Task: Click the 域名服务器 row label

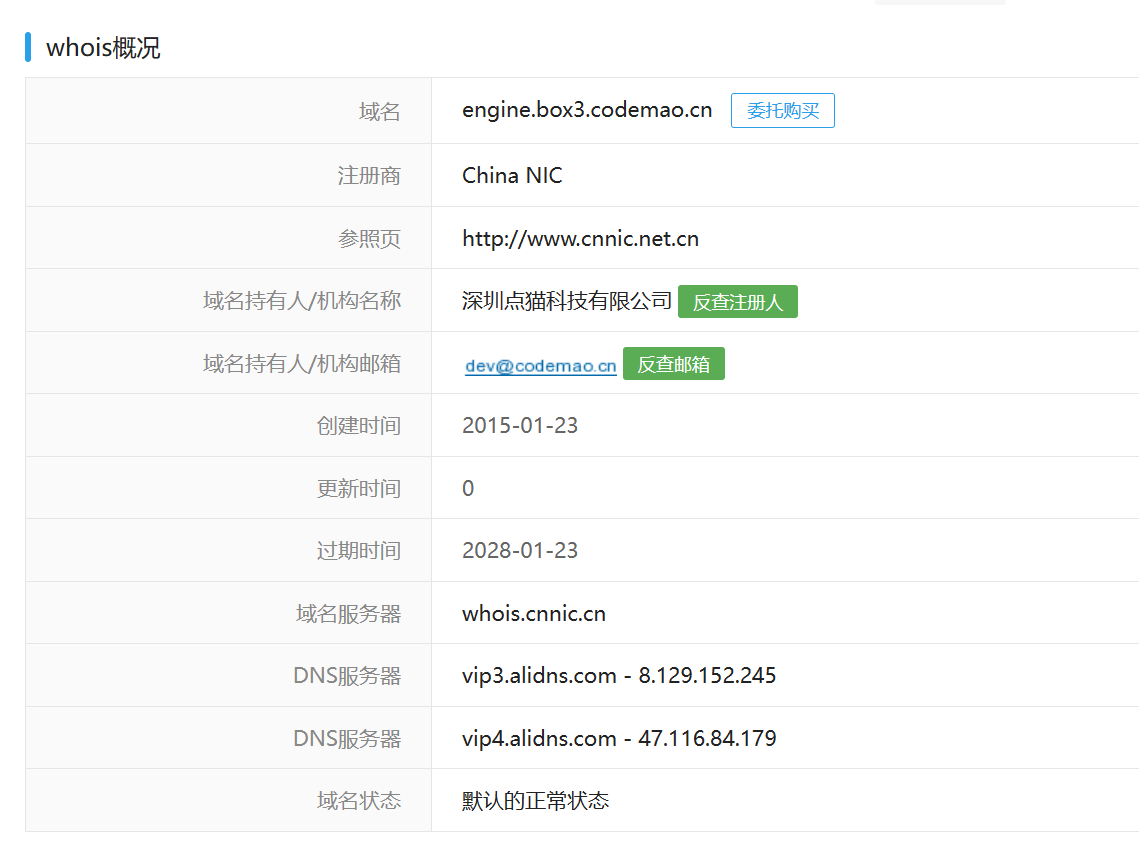Action: click(348, 614)
